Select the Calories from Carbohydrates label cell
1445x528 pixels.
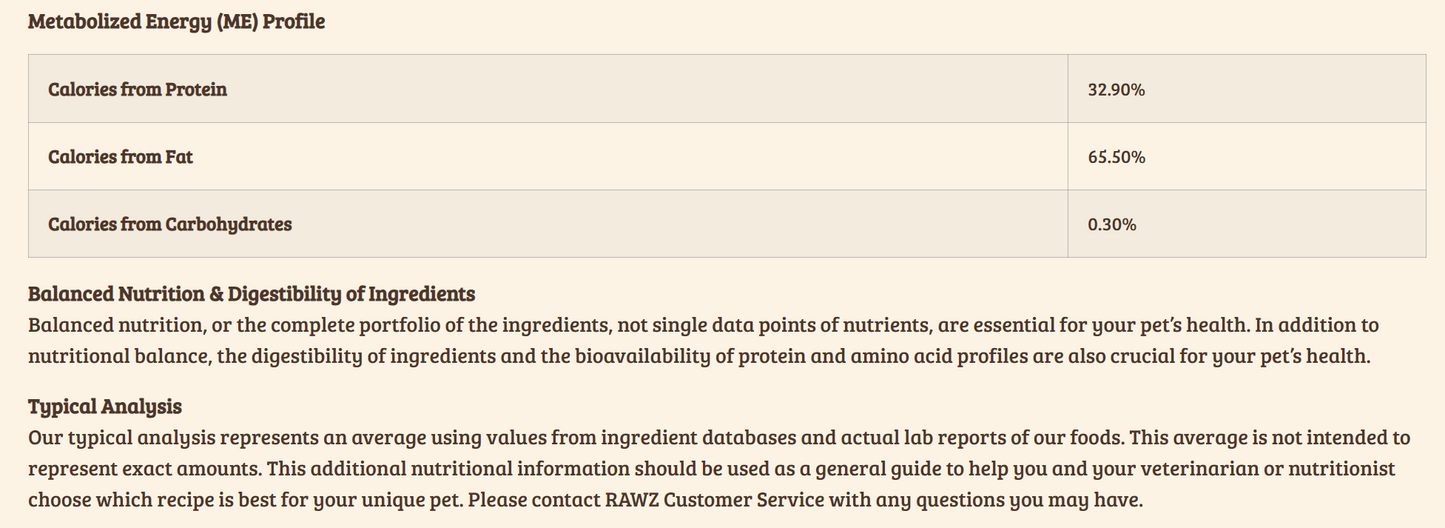(170, 224)
